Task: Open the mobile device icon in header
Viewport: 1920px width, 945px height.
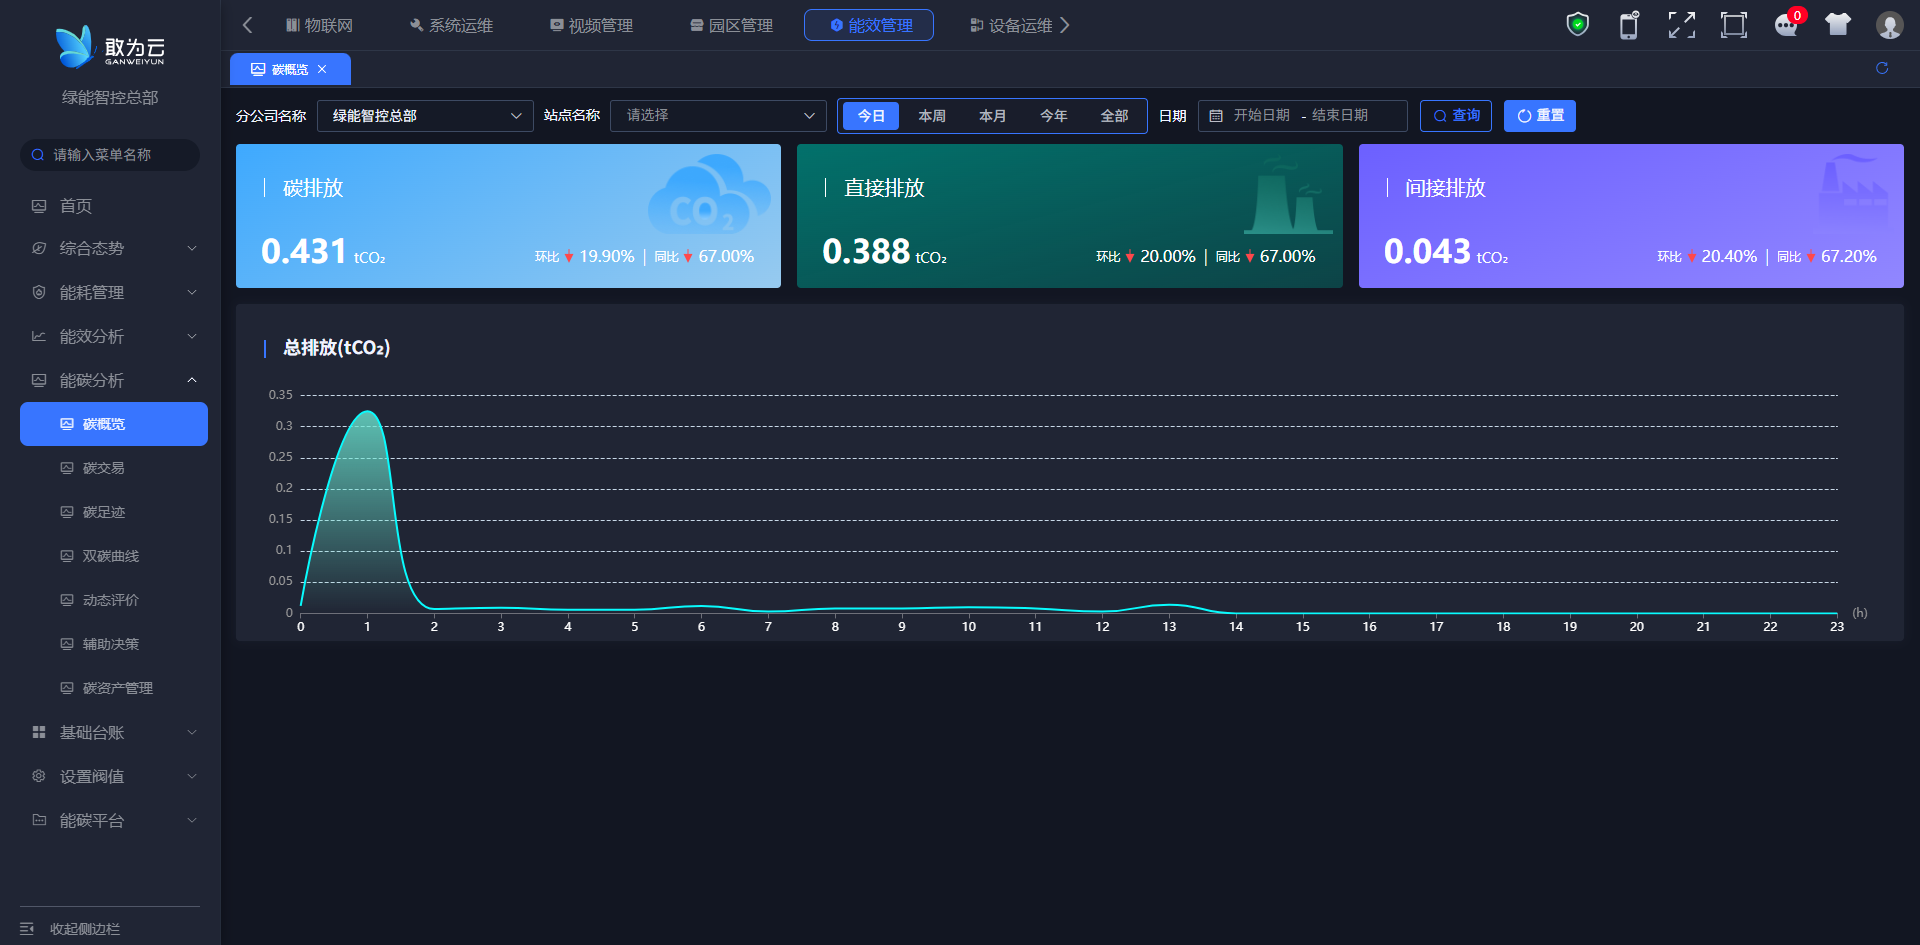Action: click(x=1629, y=25)
